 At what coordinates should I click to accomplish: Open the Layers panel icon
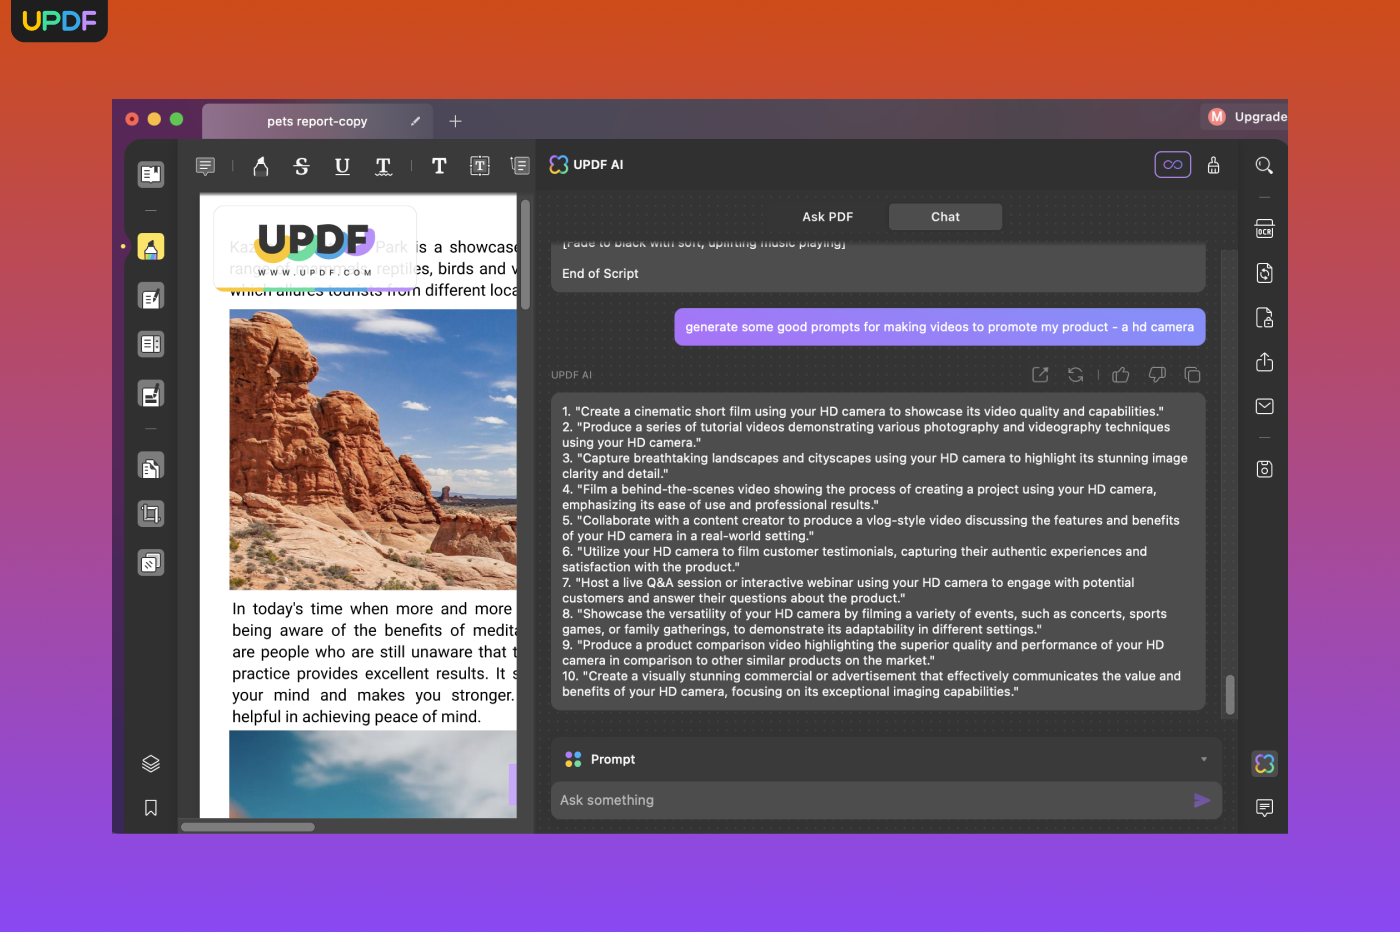click(x=151, y=764)
